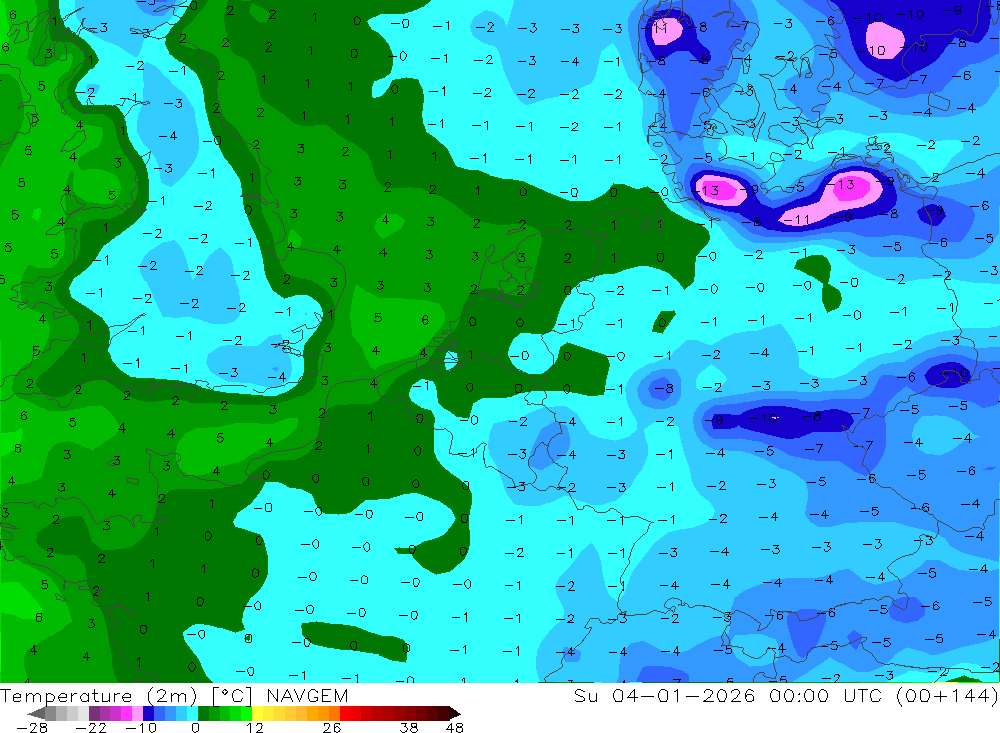Click the NAVGEM model name label

tap(307, 695)
